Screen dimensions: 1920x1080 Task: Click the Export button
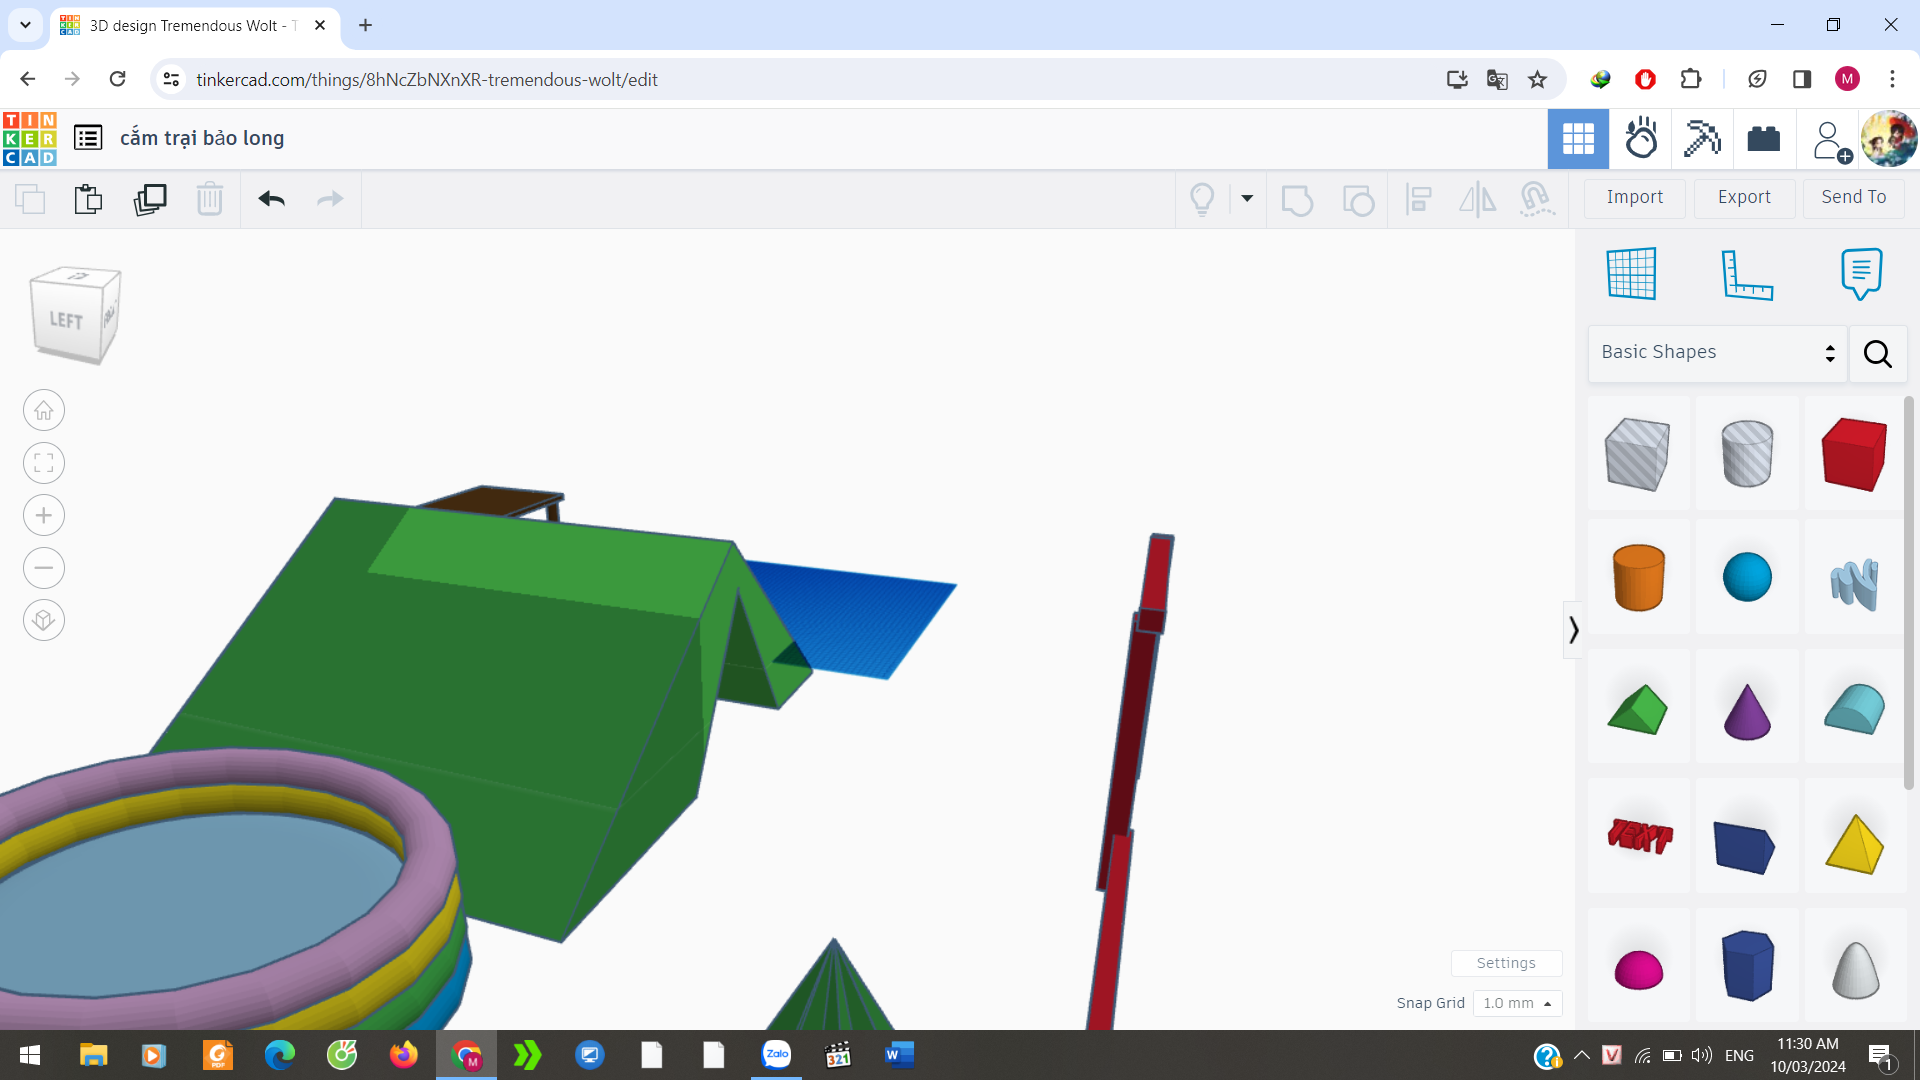(x=1744, y=198)
